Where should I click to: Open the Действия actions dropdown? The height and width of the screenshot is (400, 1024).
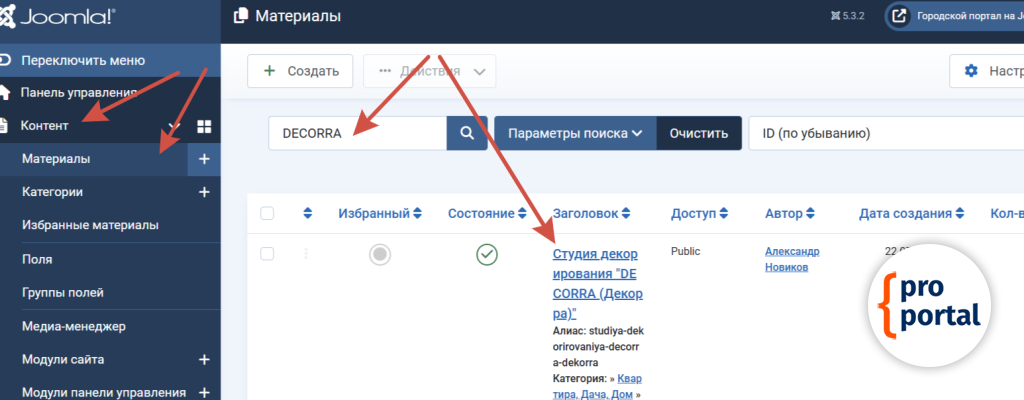pyautogui.click(x=430, y=71)
